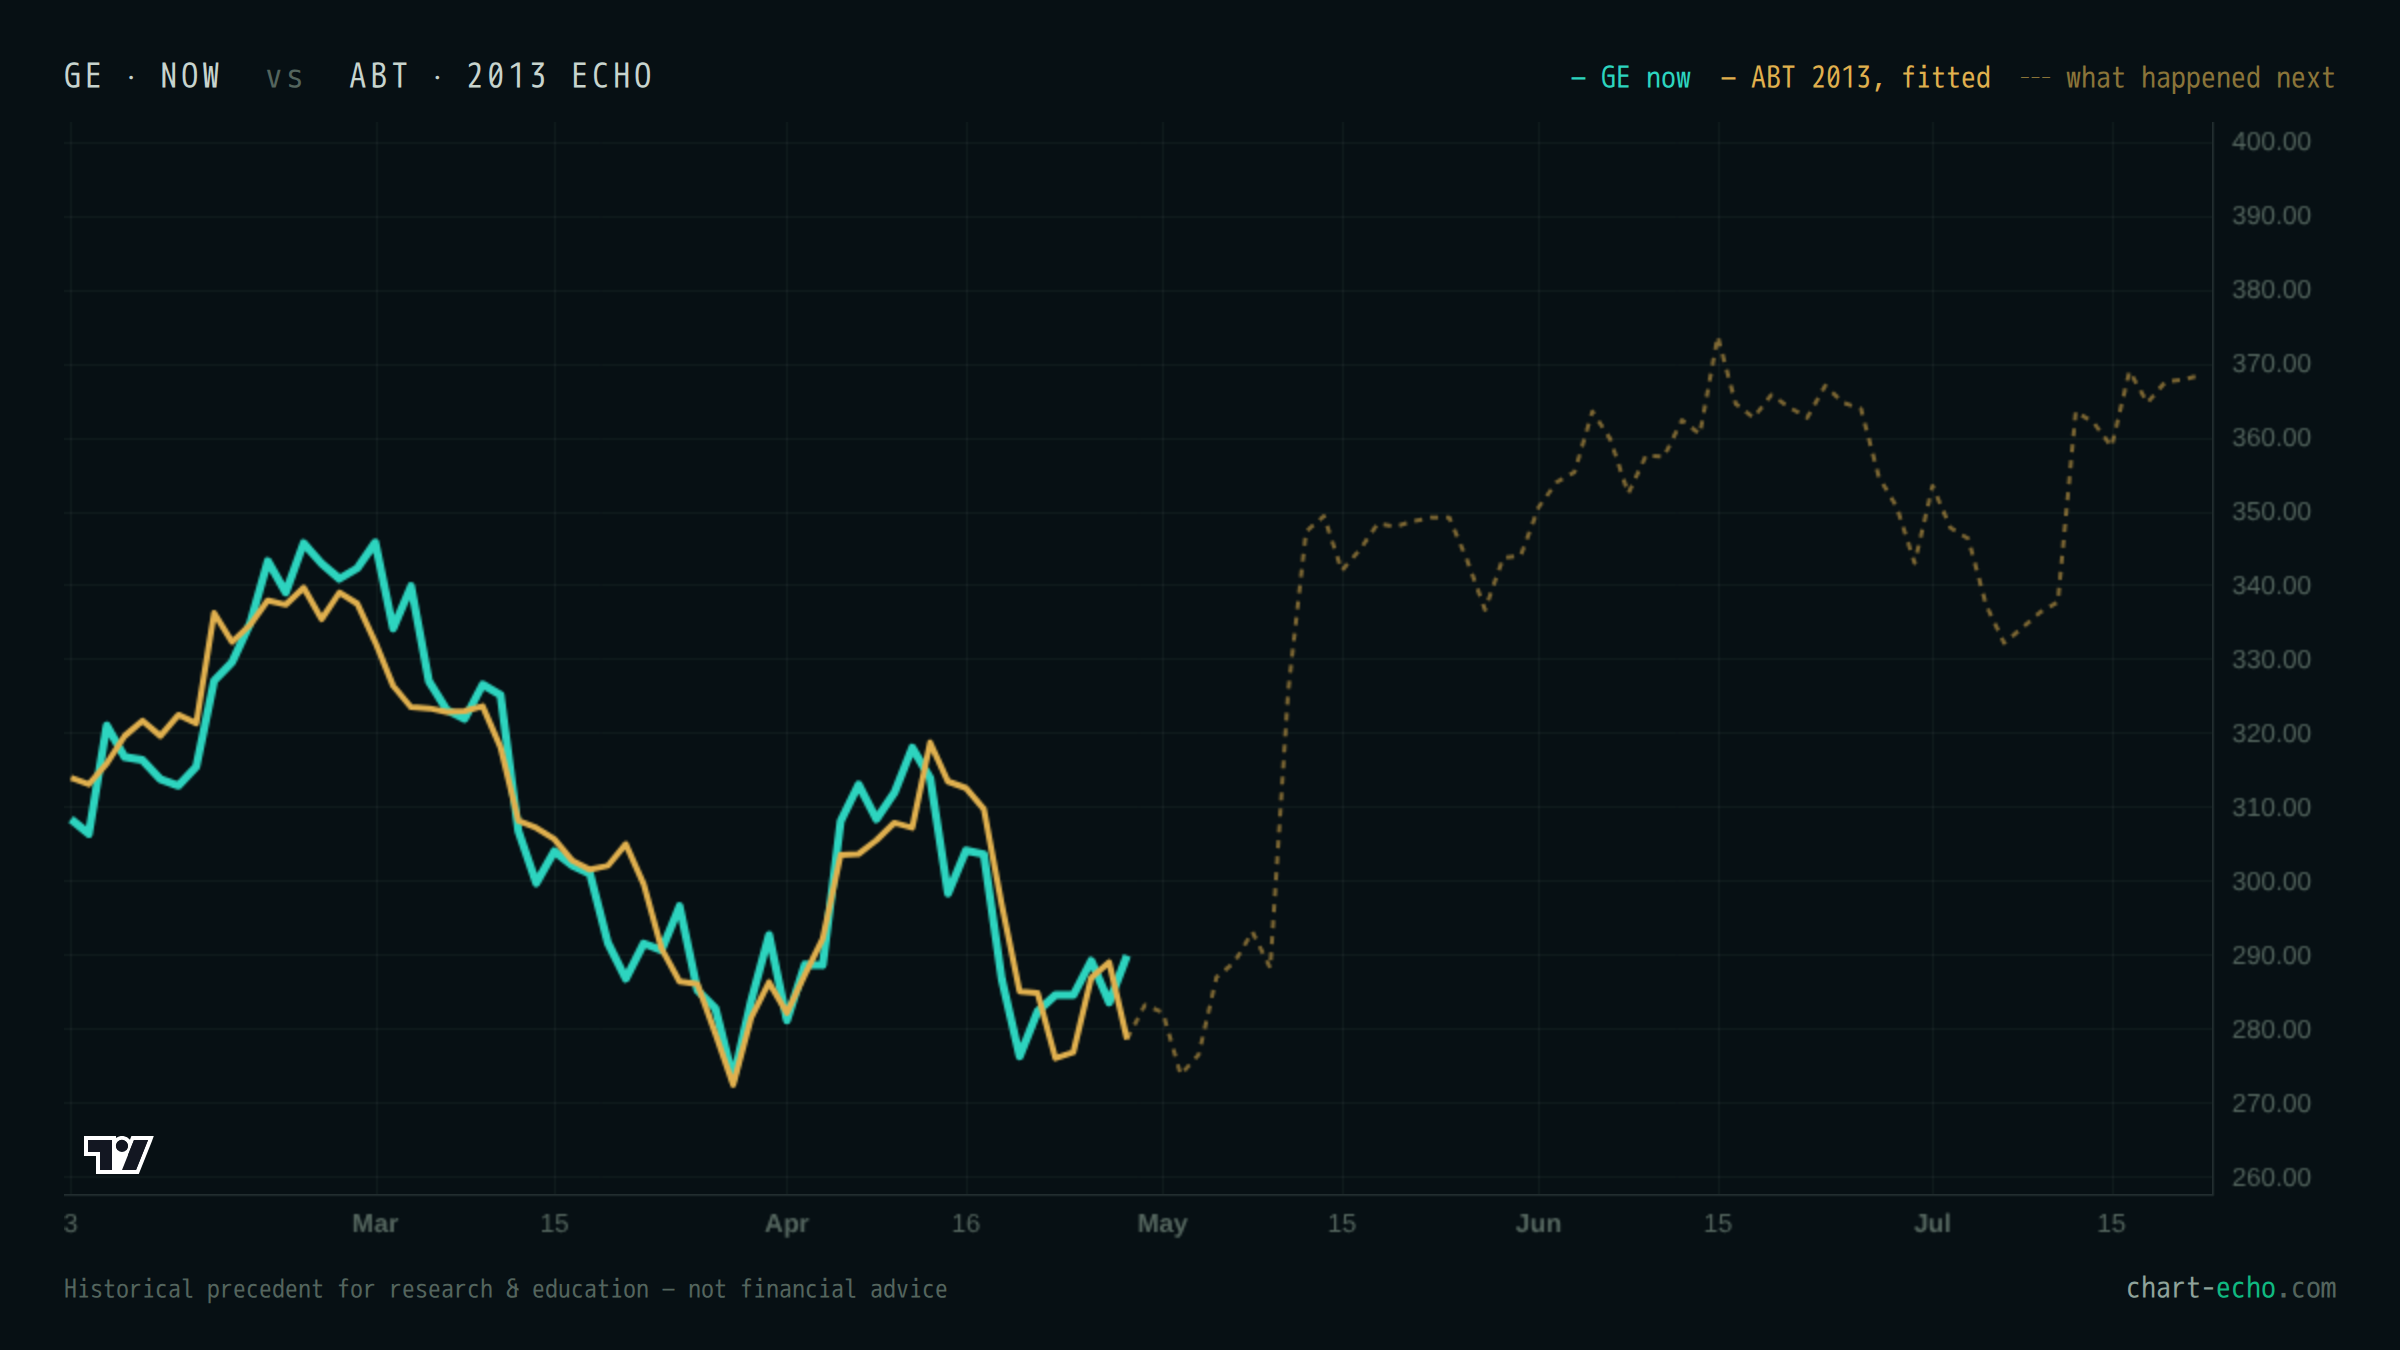Click the 290.00 price axis label
The height and width of the screenshot is (1350, 2400).
tap(2271, 955)
